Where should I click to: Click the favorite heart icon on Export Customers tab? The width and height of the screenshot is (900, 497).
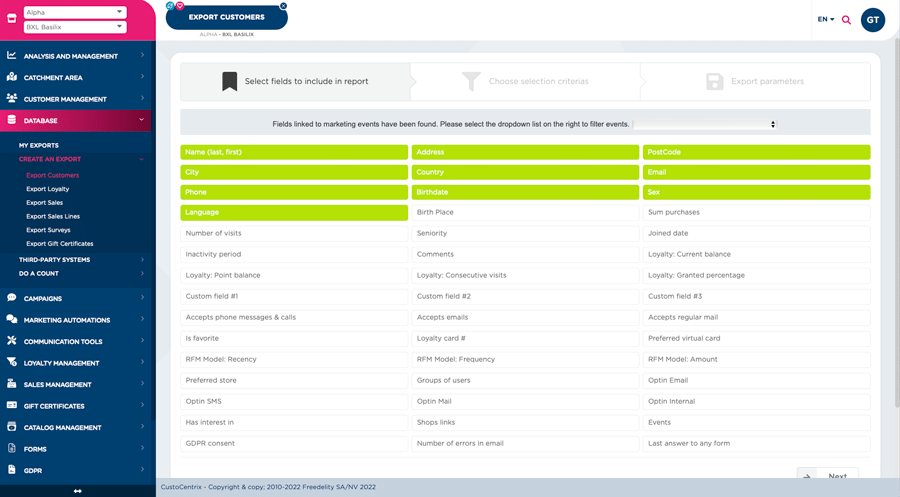(180, 6)
